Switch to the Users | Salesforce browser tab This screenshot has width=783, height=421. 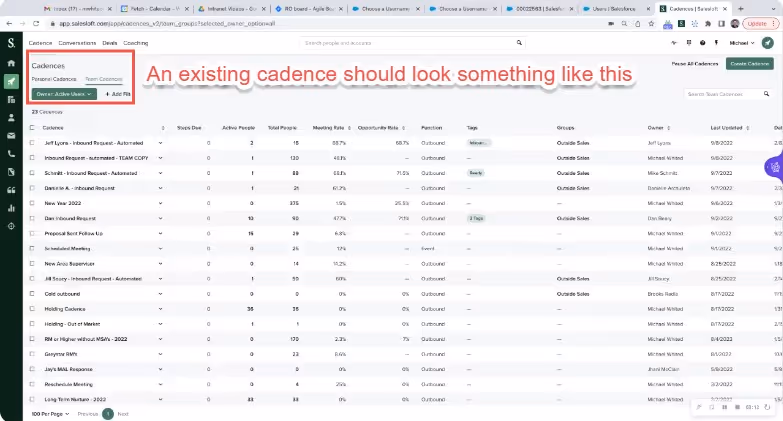coord(614,8)
